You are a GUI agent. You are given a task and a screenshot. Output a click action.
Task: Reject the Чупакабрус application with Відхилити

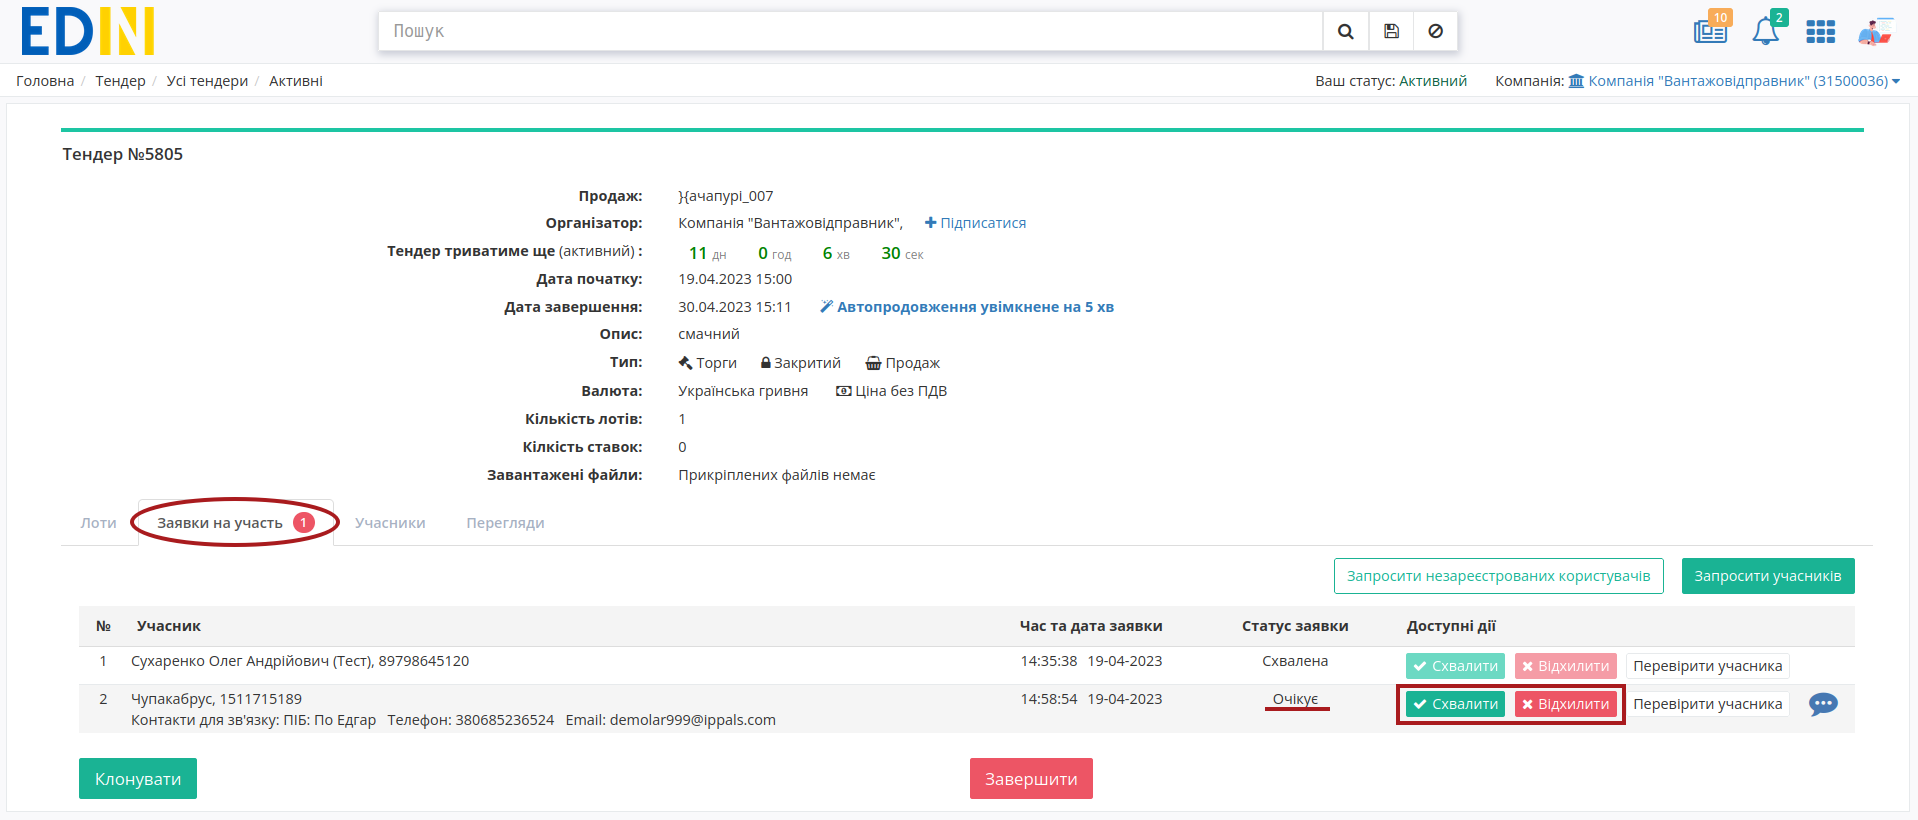point(1565,704)
